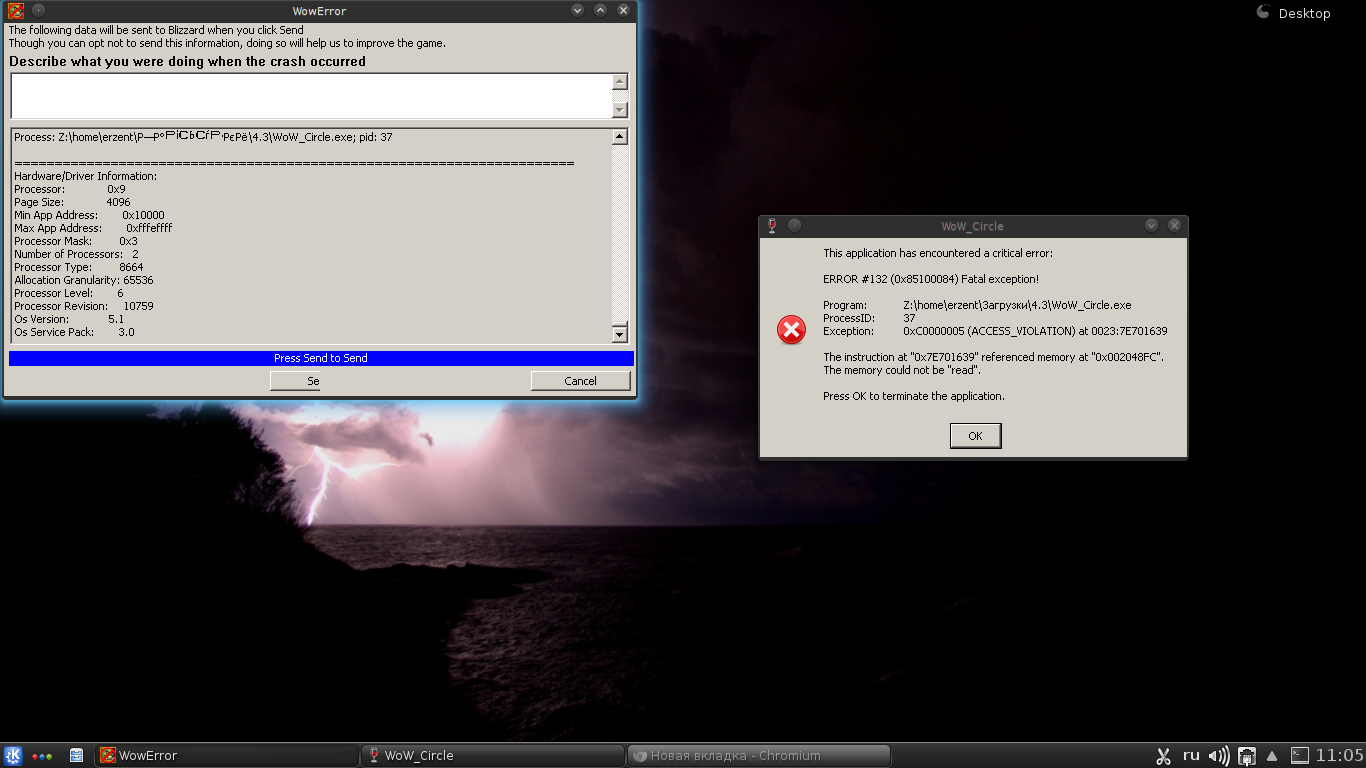Open the KDE application launcher
This screenshot has width=1366, height=768.
(x=13, y=756)
